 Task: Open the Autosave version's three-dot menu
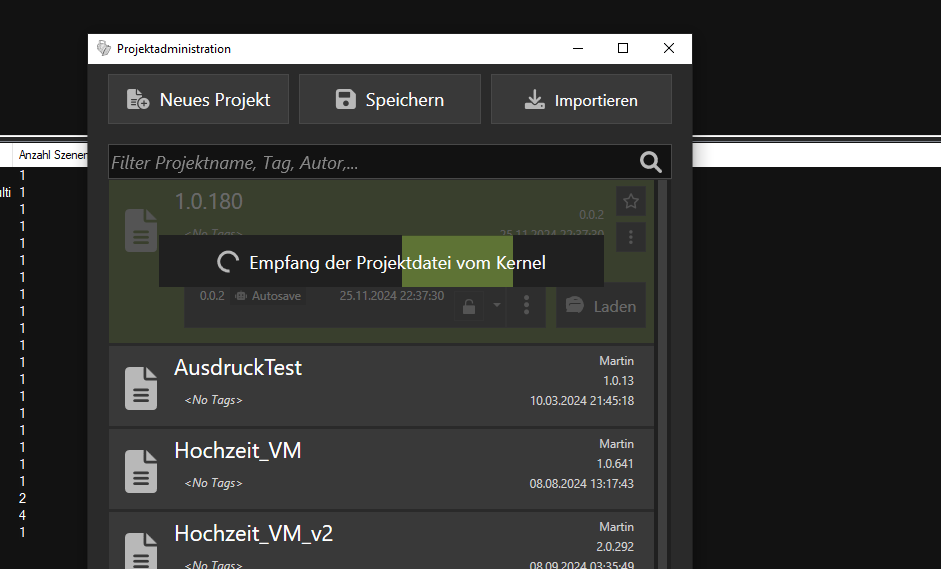(526, 306)
